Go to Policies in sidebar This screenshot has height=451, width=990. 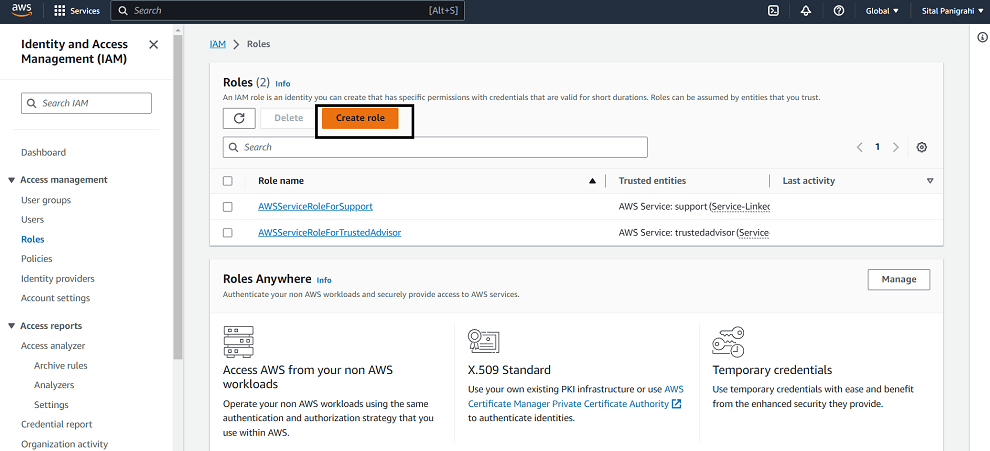point(37,259)
